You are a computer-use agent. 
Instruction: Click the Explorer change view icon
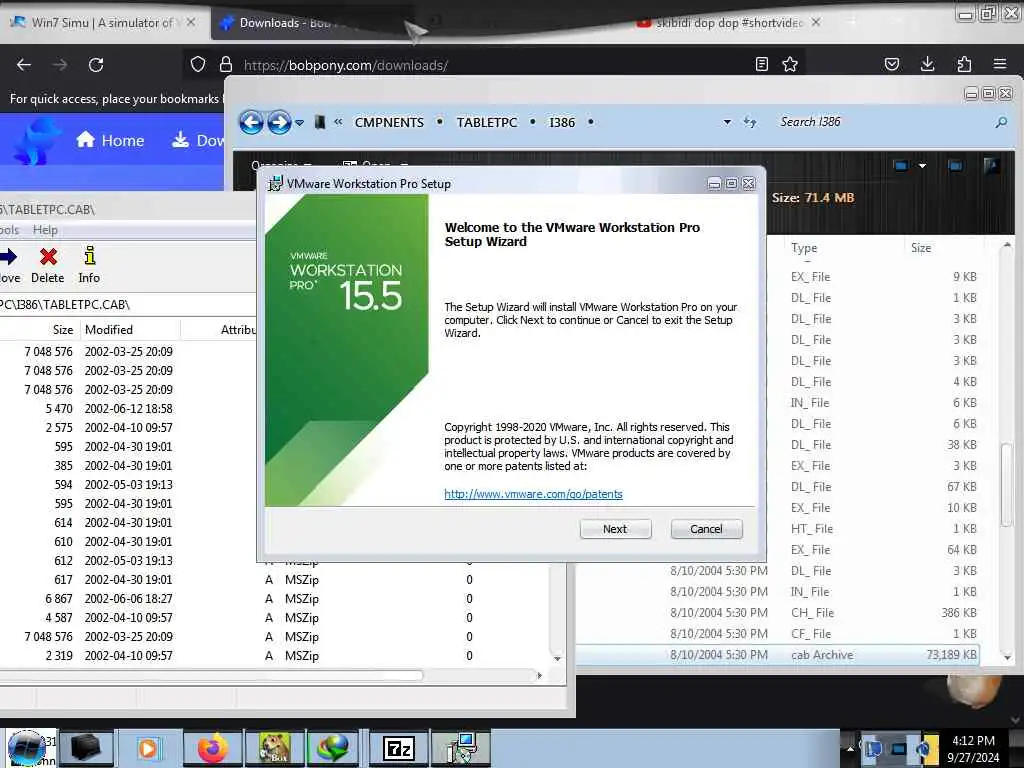901,166
